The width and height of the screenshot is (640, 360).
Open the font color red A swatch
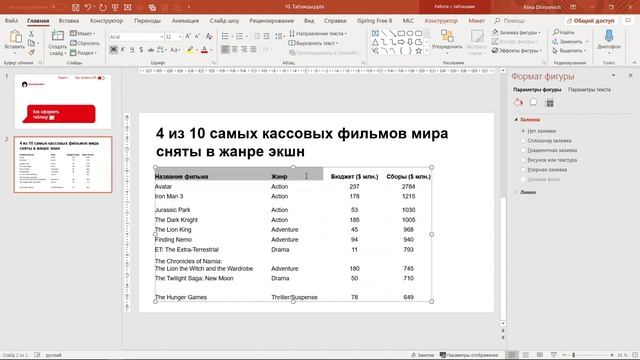point(204,50)
